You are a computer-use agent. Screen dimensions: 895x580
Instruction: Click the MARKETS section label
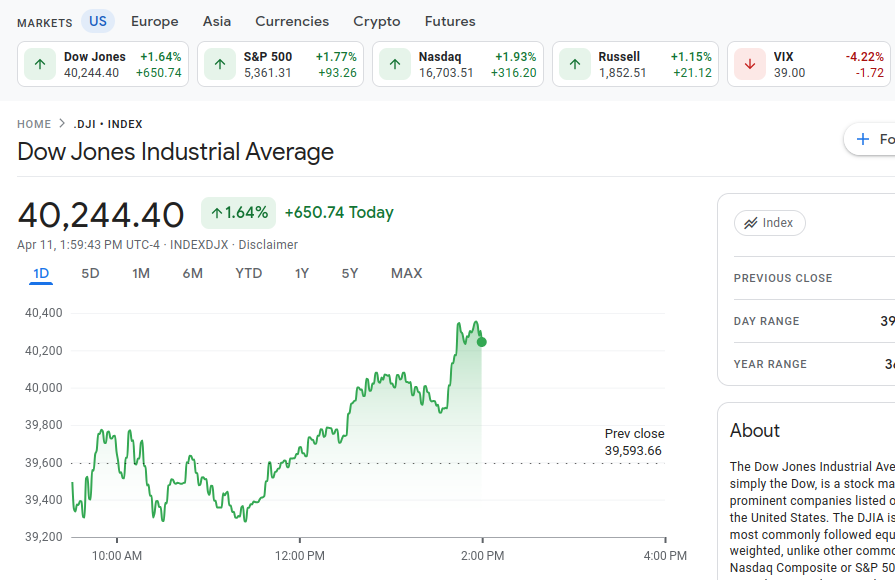pos(45,23)
